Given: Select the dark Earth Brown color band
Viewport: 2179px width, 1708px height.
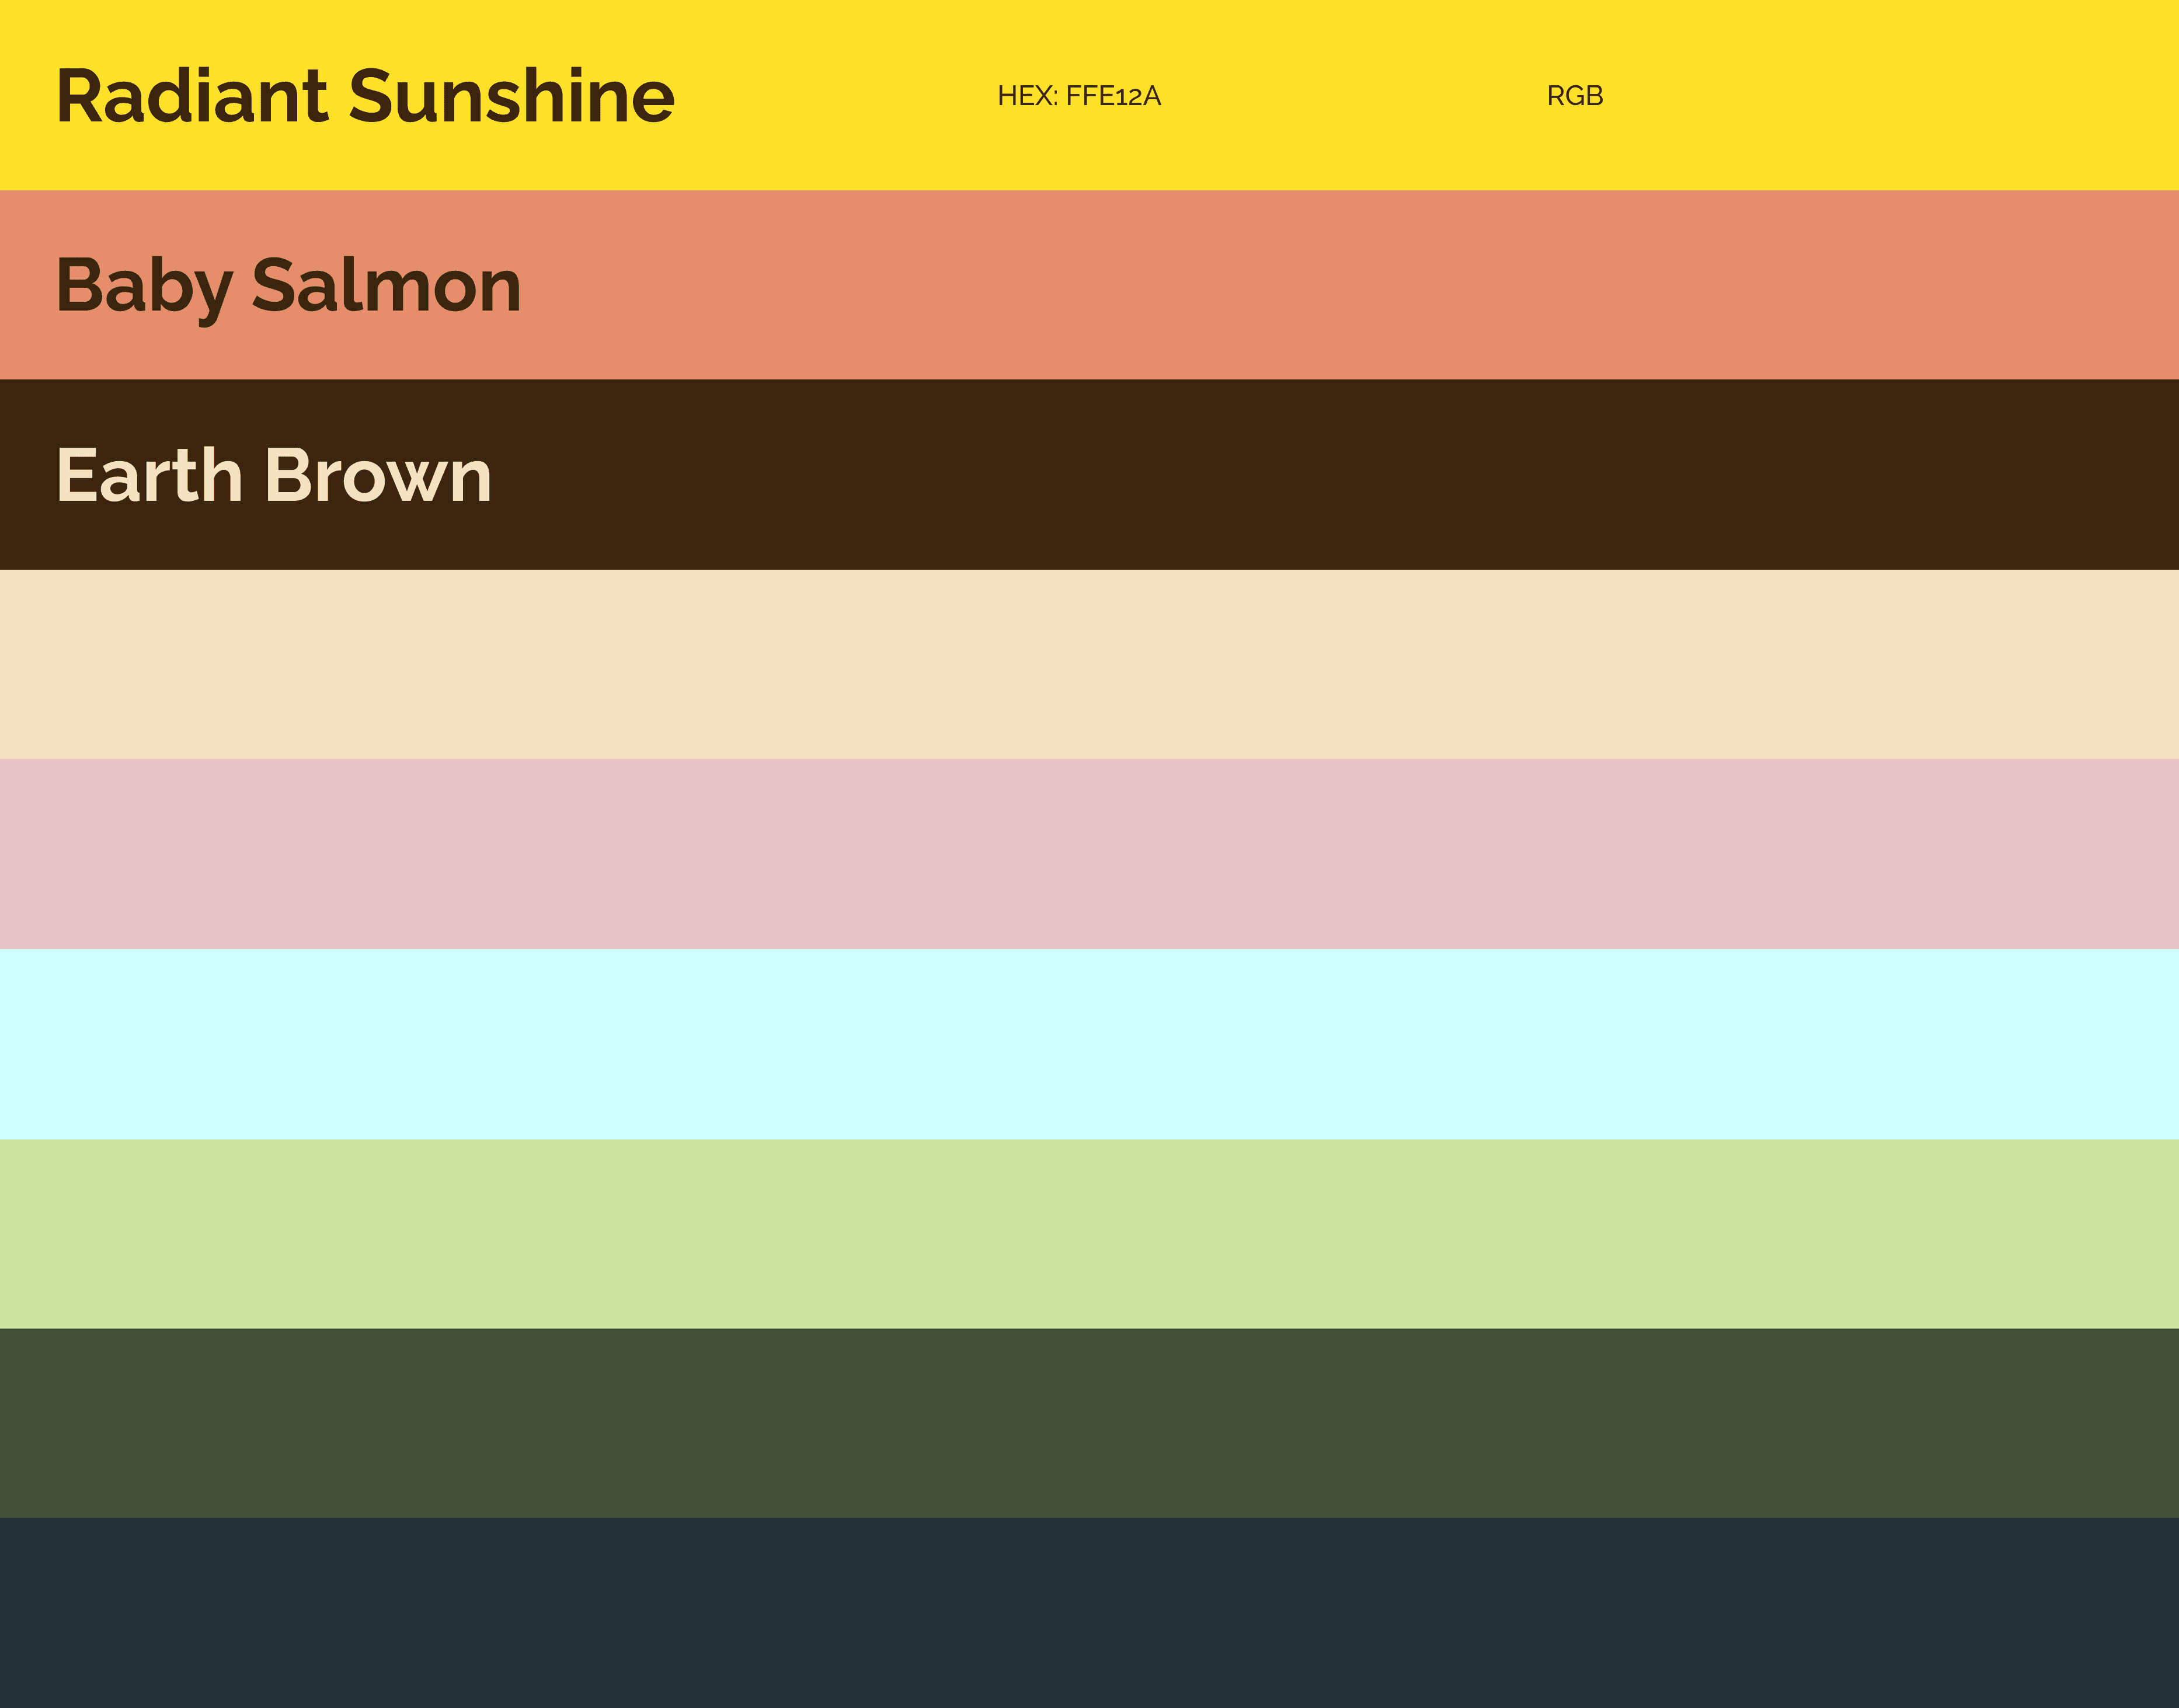Looking at the screenshot, I should (1300, 475).
